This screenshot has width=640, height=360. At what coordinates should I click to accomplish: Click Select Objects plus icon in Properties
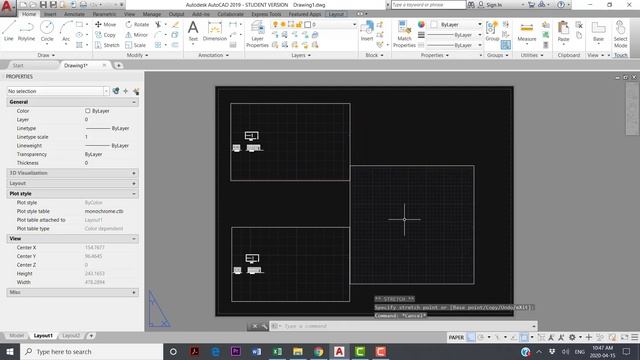pos(126,91)
